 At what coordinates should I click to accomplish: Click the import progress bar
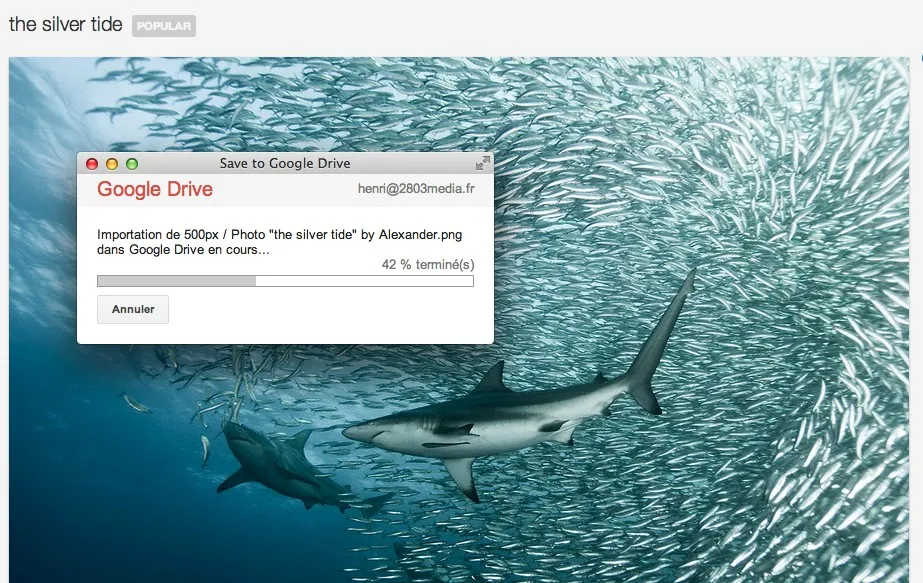285,281
